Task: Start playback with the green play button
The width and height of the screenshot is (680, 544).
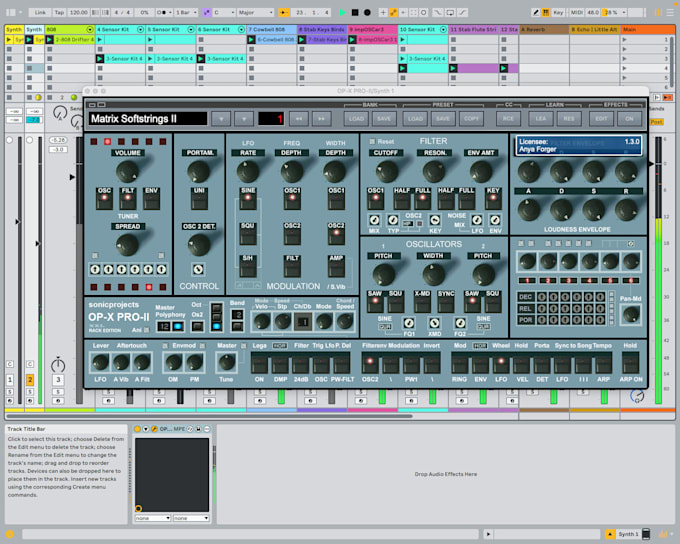Action: tap(342, 13)
